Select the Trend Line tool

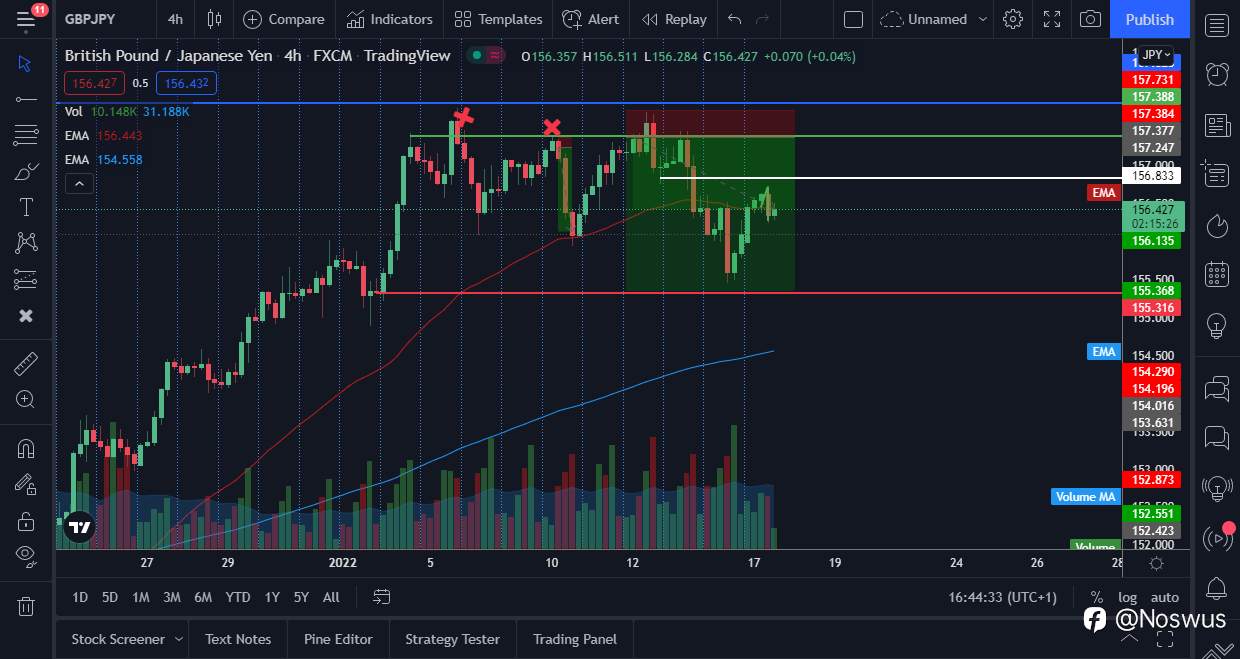[x=26, y=98]
